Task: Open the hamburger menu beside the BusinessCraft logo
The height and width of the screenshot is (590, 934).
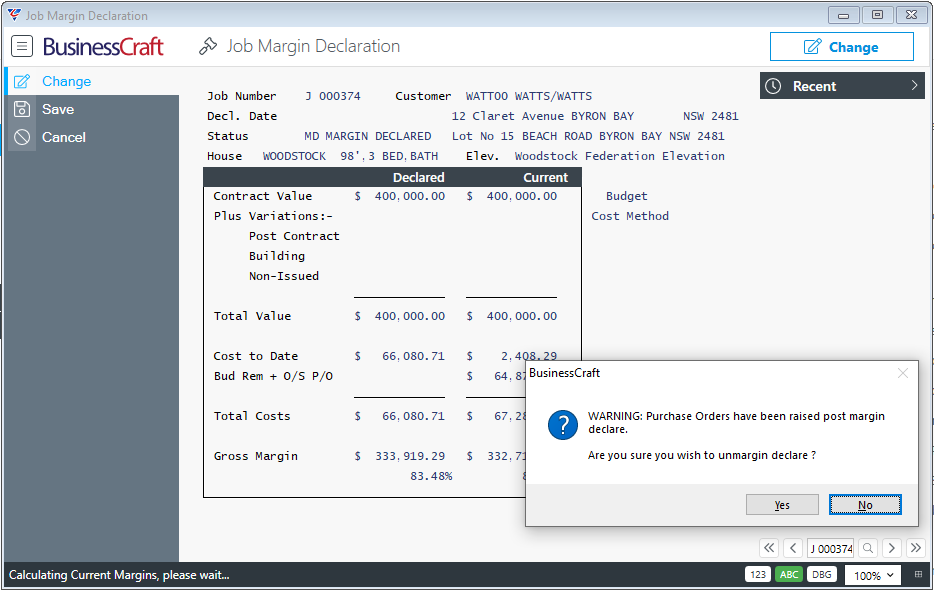Action: (x=22, y=46)
